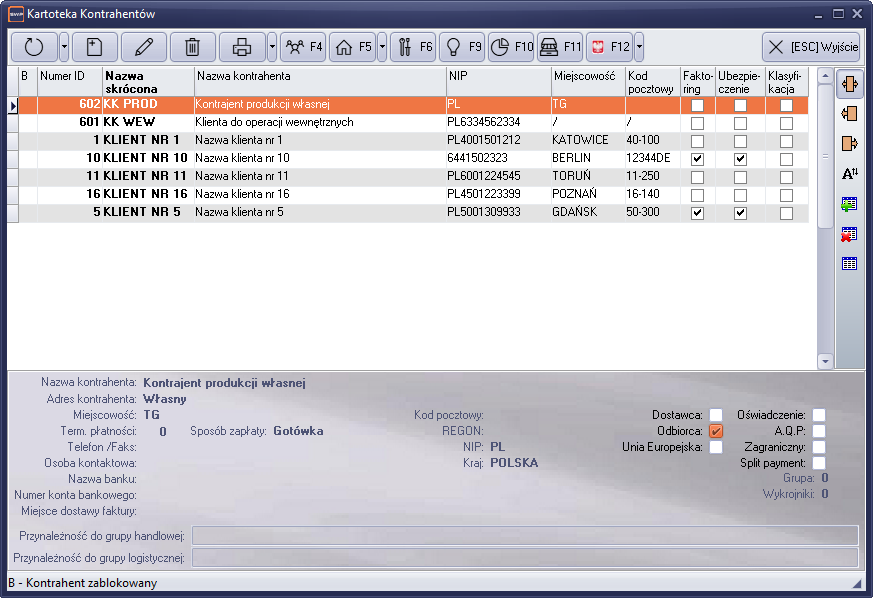Click the refresh button in the toolbar
The height and width of the screenshot is (598, 873).
pos(34,46)
